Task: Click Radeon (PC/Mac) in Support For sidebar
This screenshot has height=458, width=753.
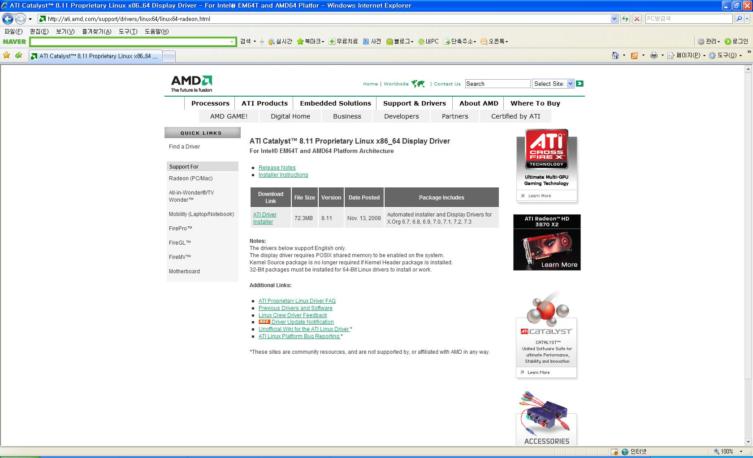Action: click(191, 178)
